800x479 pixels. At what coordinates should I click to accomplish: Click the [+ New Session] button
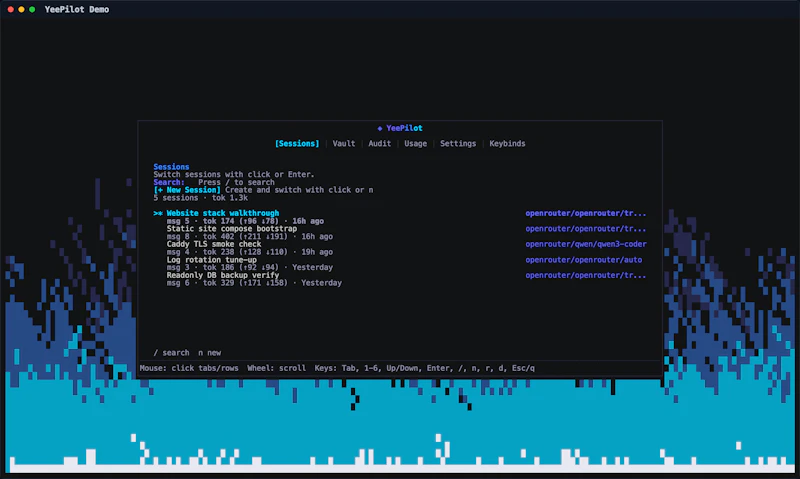pyautogui.click(x=187, y=190)
